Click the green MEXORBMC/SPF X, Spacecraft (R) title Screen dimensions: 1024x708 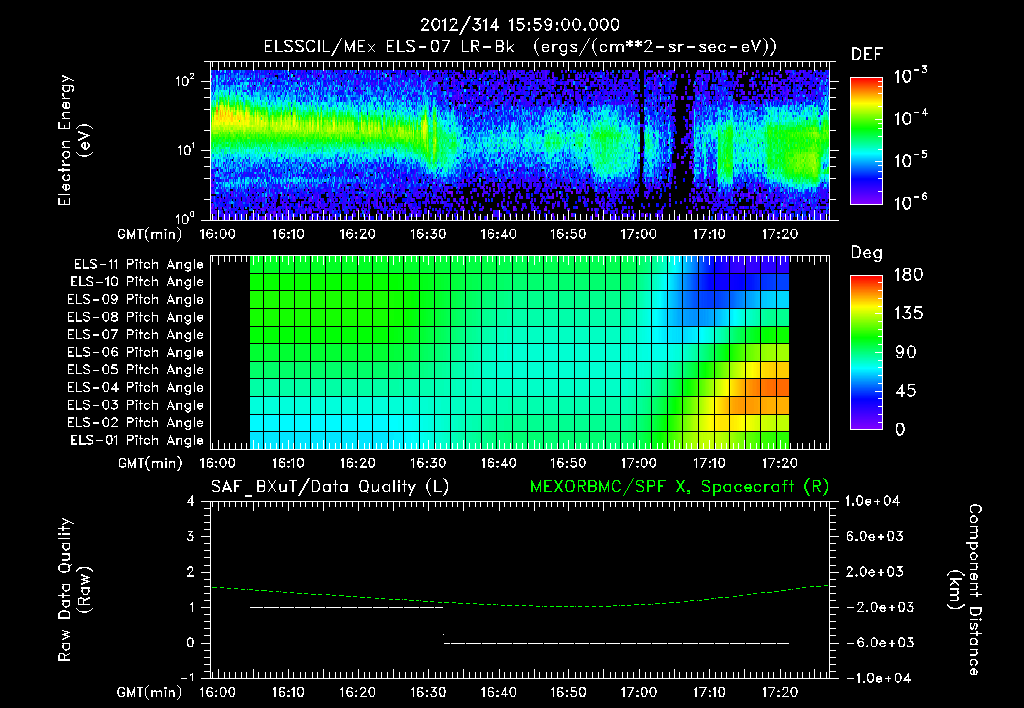click(x=679, y=487)
